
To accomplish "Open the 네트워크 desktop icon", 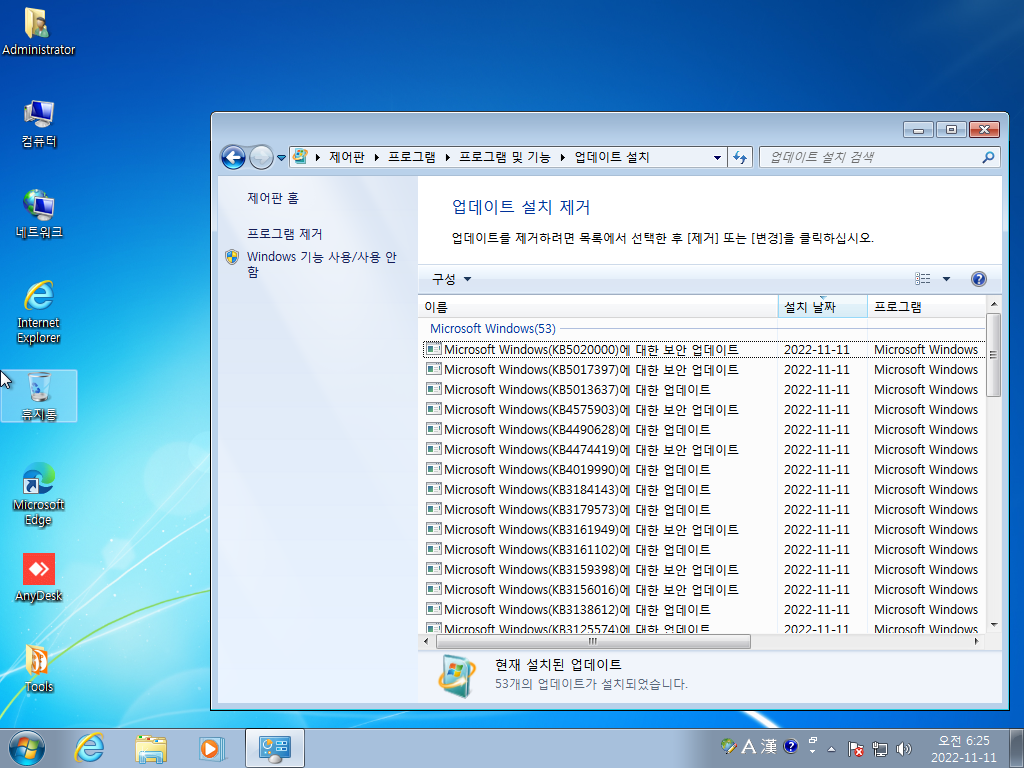I will pos(39,214).
